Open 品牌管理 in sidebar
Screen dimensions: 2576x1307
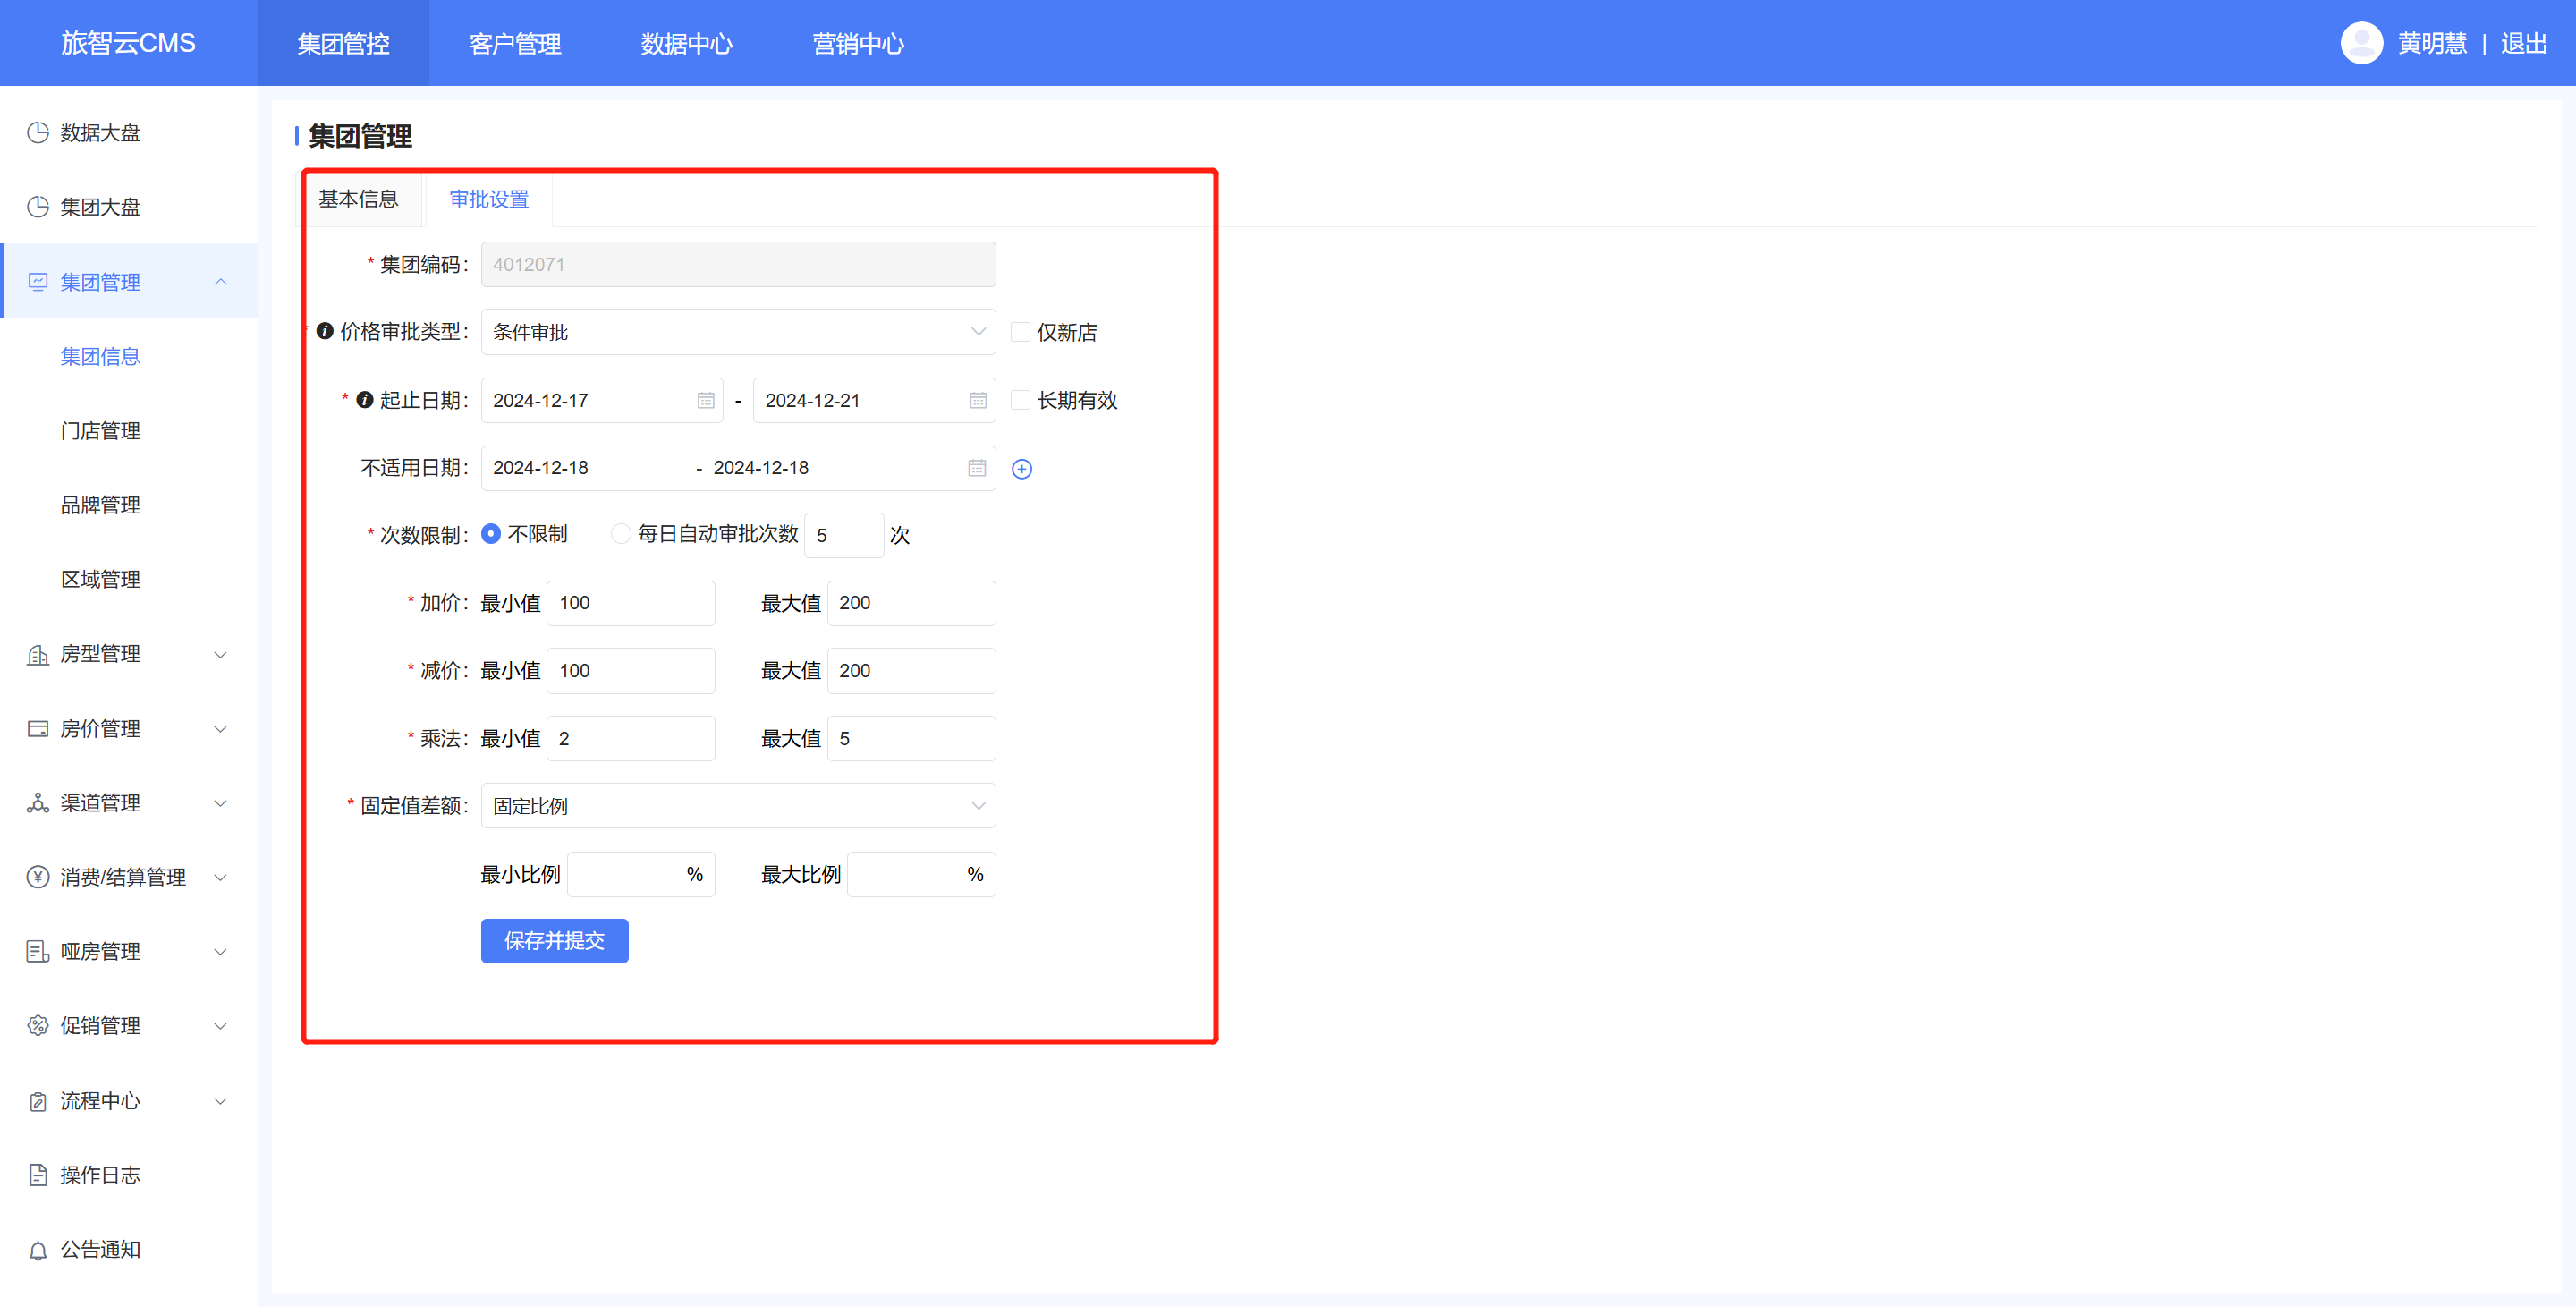pos(100,505)
